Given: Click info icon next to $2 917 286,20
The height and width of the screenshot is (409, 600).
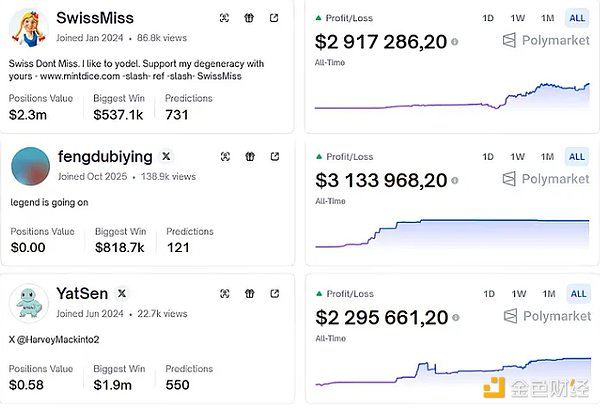Looking at the screenshot, I should point(455,42).
